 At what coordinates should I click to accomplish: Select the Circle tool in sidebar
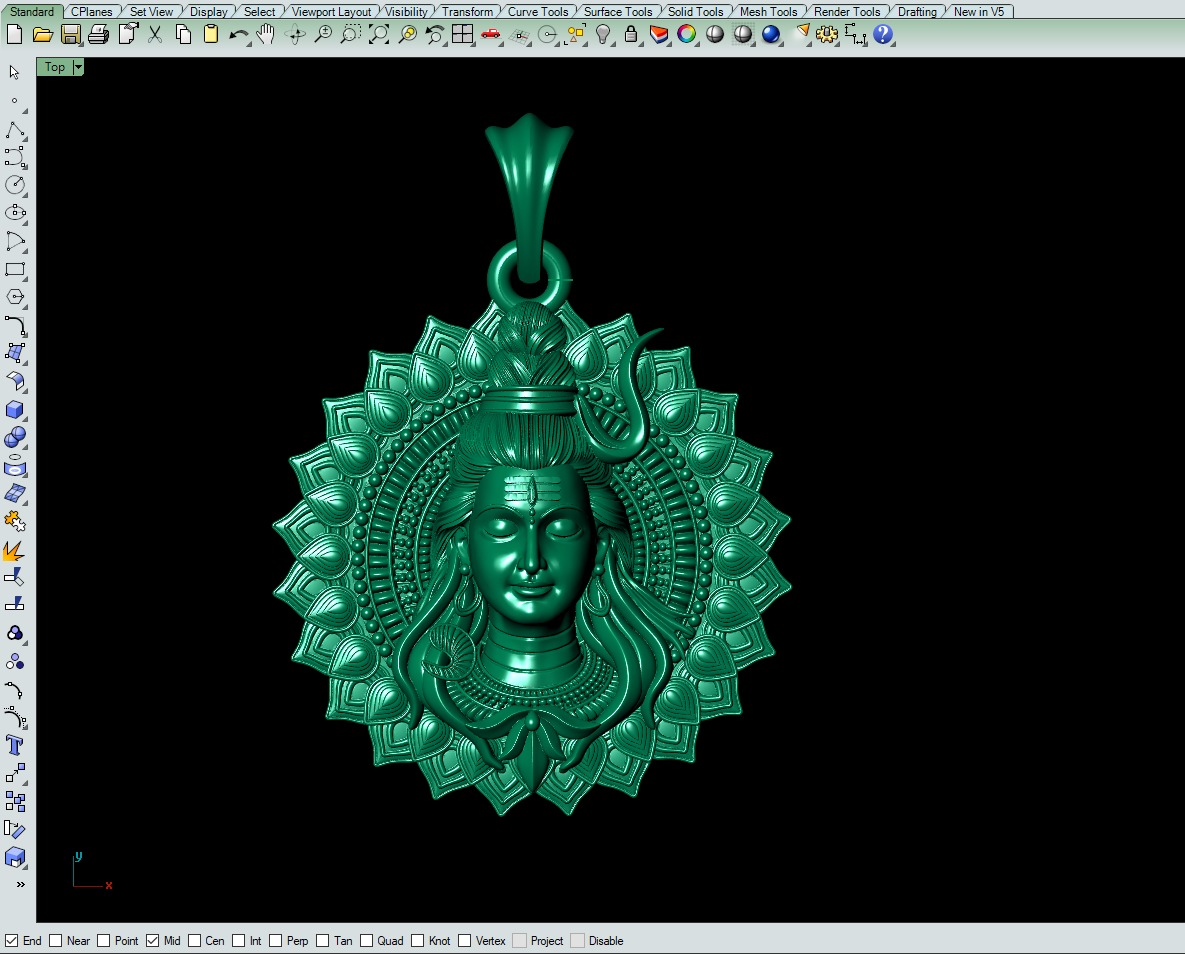[x=15, y=184]
